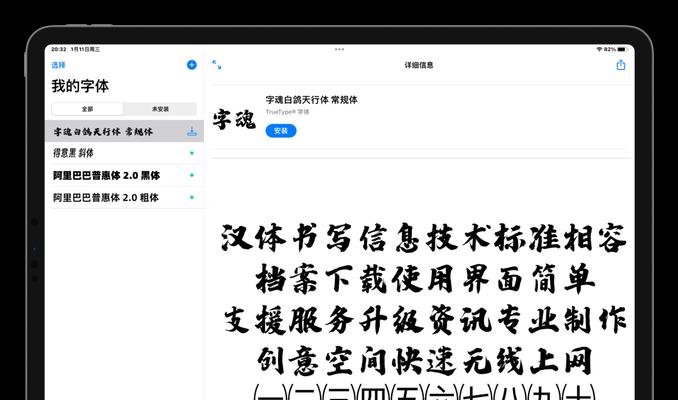
Task: Tap the TrueType 字体 subtitle text
Action: pos(287,112)
